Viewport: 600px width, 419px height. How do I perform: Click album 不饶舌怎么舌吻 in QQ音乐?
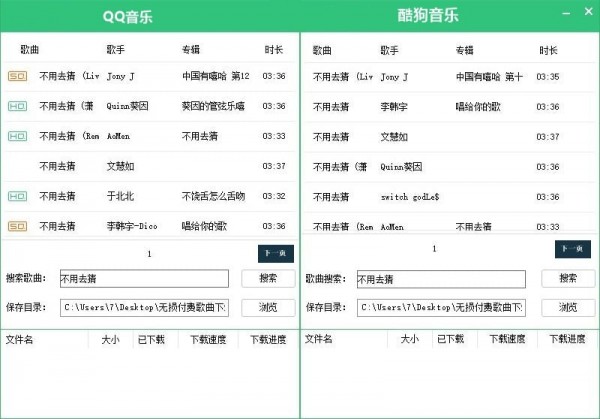point(213,196)
